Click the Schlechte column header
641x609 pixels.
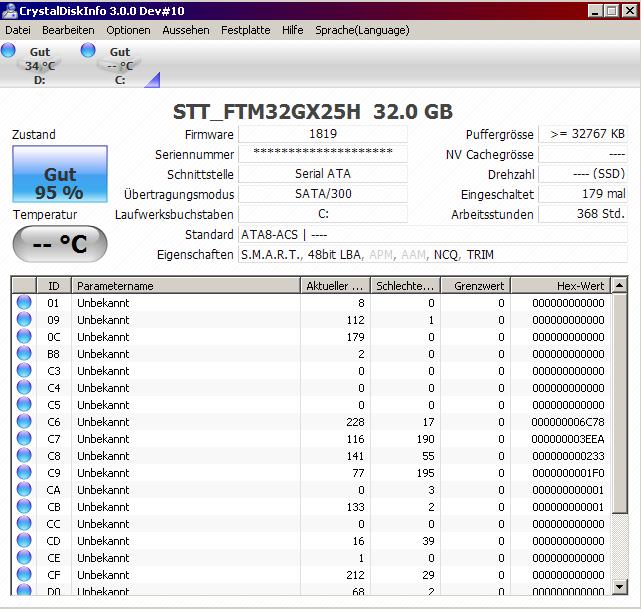(x=405, y=286)
